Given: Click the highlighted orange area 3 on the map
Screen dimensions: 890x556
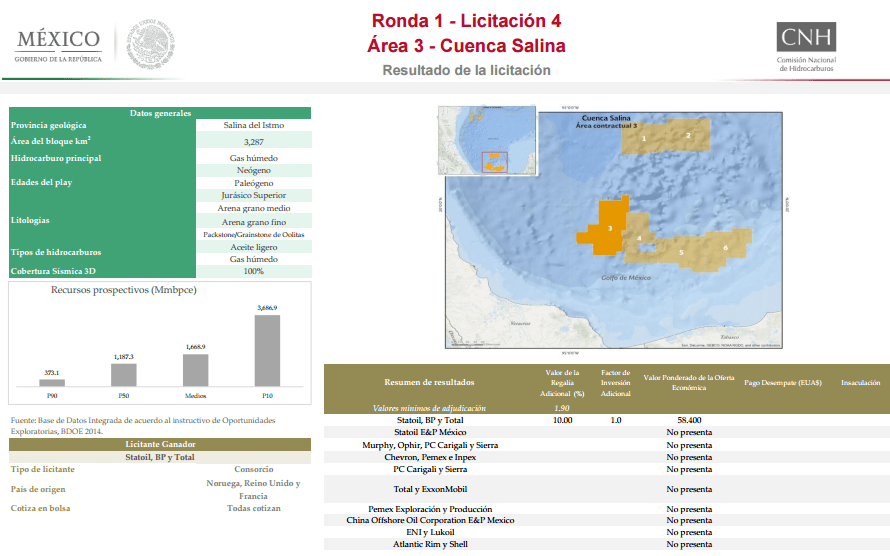Looking at the screenshot, I should tap(606, 228).
